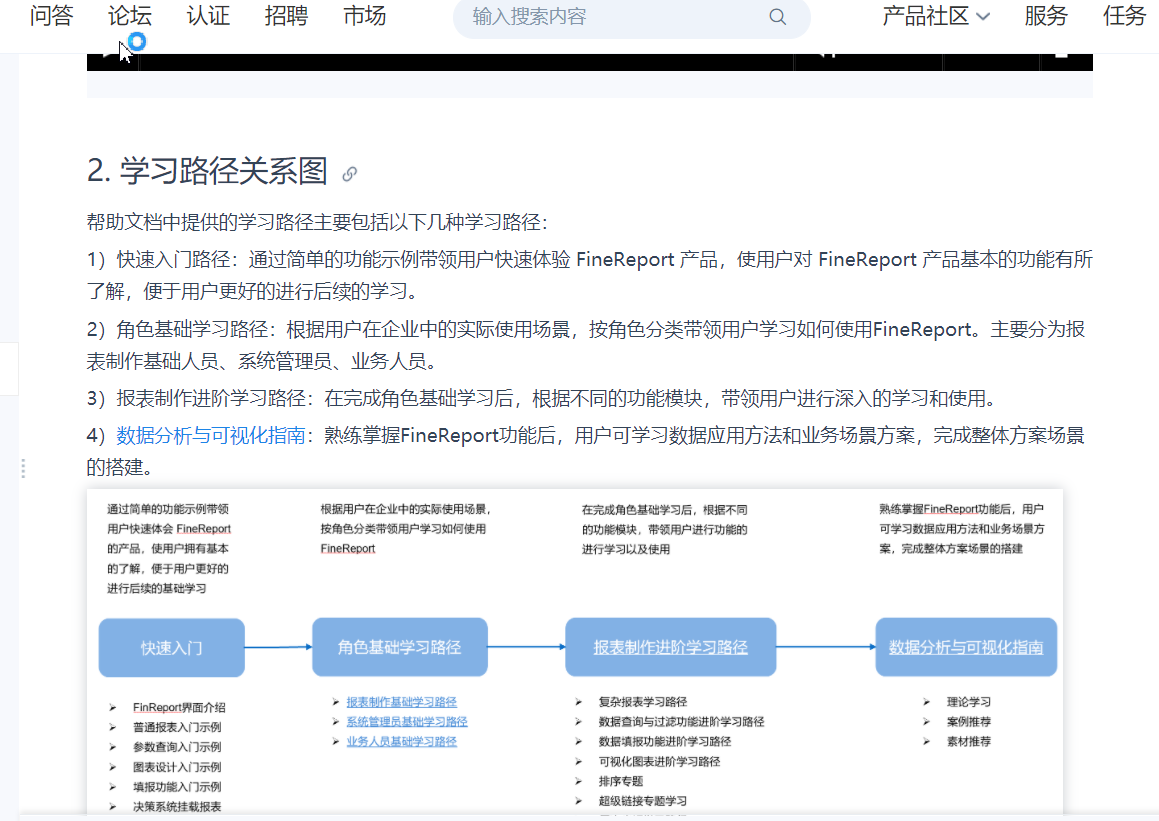Open 数据分析与可视化指南 link in paragraph 4
This screenshot has height=821, width=1159.
tap(211, 435)
